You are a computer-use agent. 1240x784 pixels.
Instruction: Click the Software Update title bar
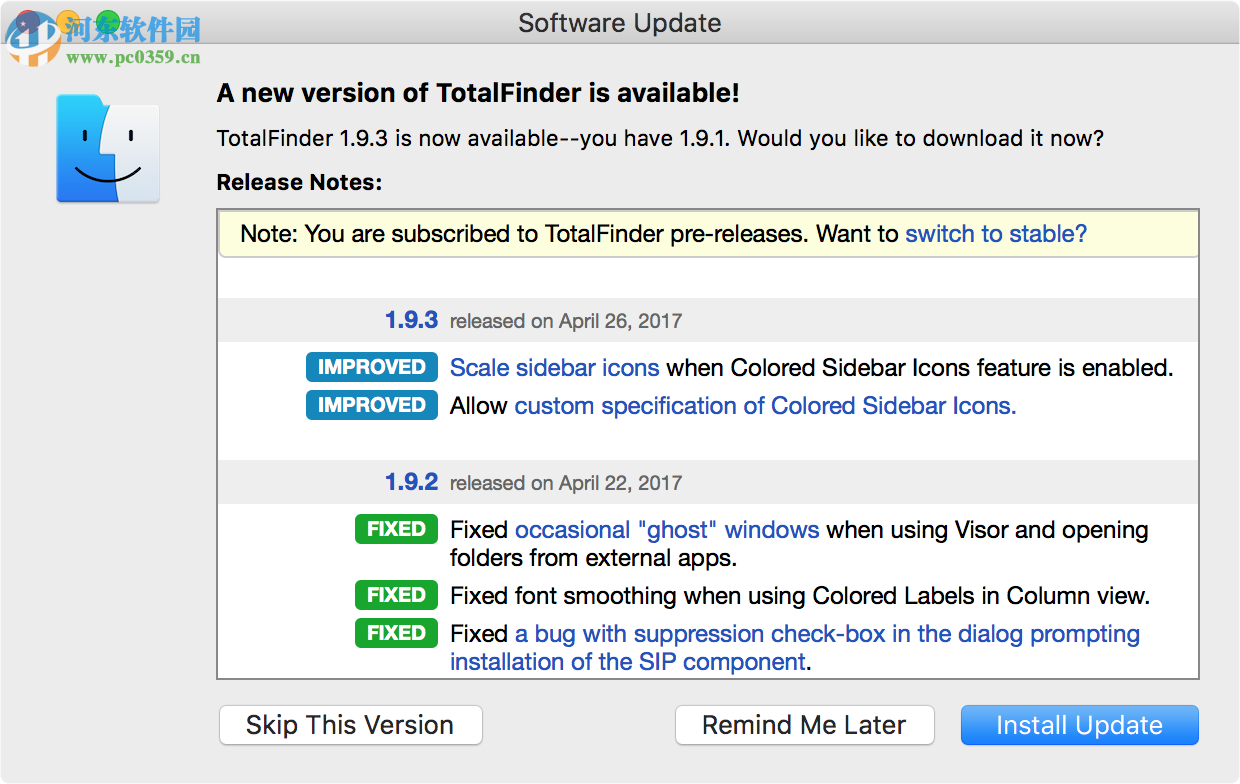click(x=619, y=23)
